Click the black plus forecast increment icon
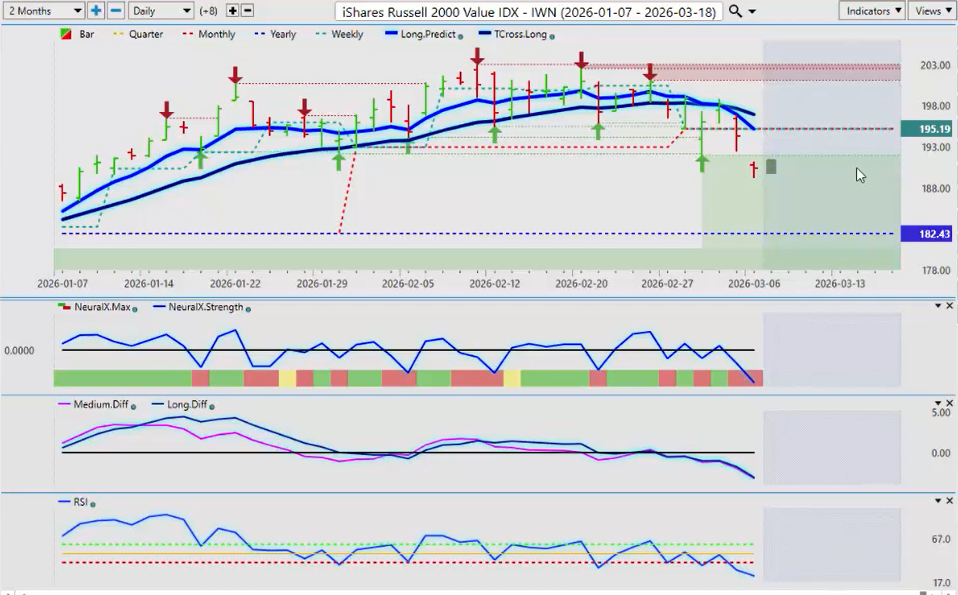Viewport: 958px width, 595px height. [x=232, y=10]
